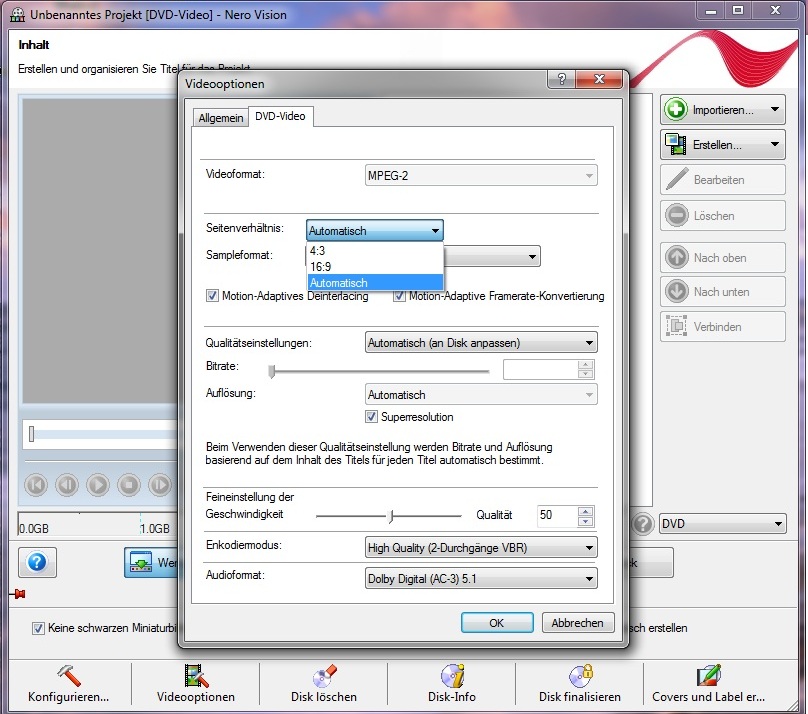Toggle the Superresolution checkbox

coord(371,416)
